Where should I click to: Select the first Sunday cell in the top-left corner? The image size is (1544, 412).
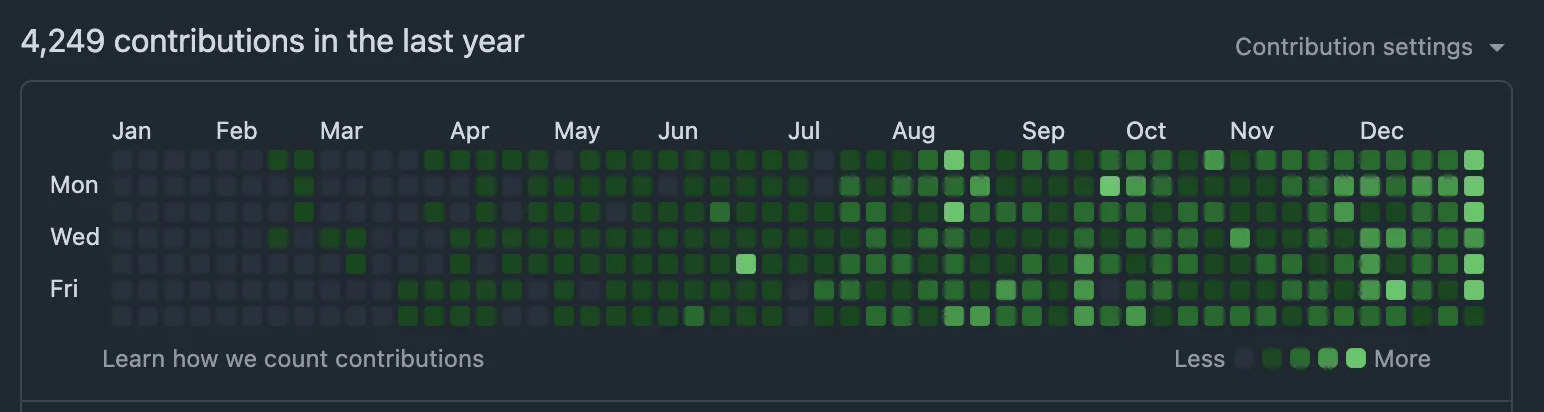[x=122, y=160]
